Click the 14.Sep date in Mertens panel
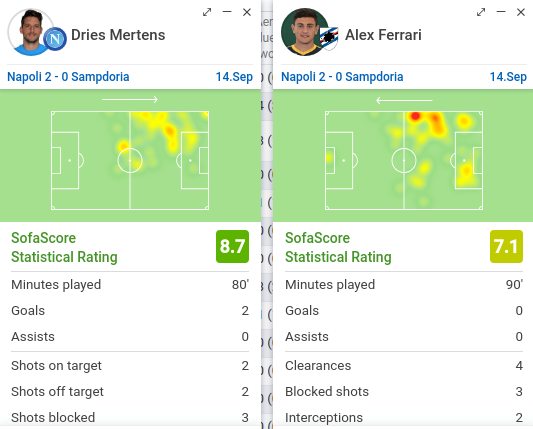533x429 pixels. click(234, 77)
